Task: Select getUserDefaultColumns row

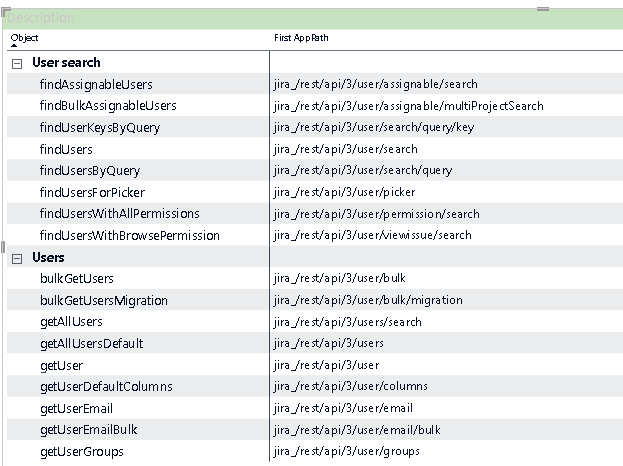Action: 315,387
